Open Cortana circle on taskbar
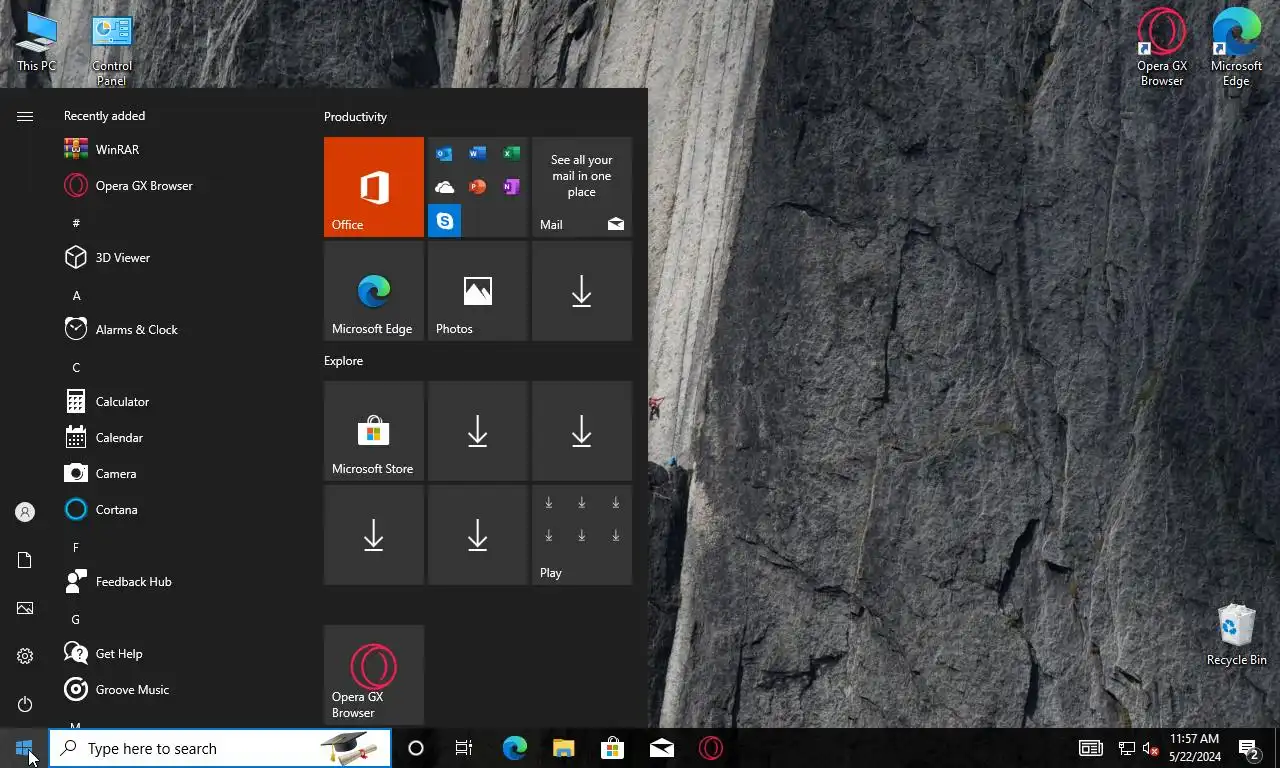Screen dimensions: 1280x768 coord(416,748)
